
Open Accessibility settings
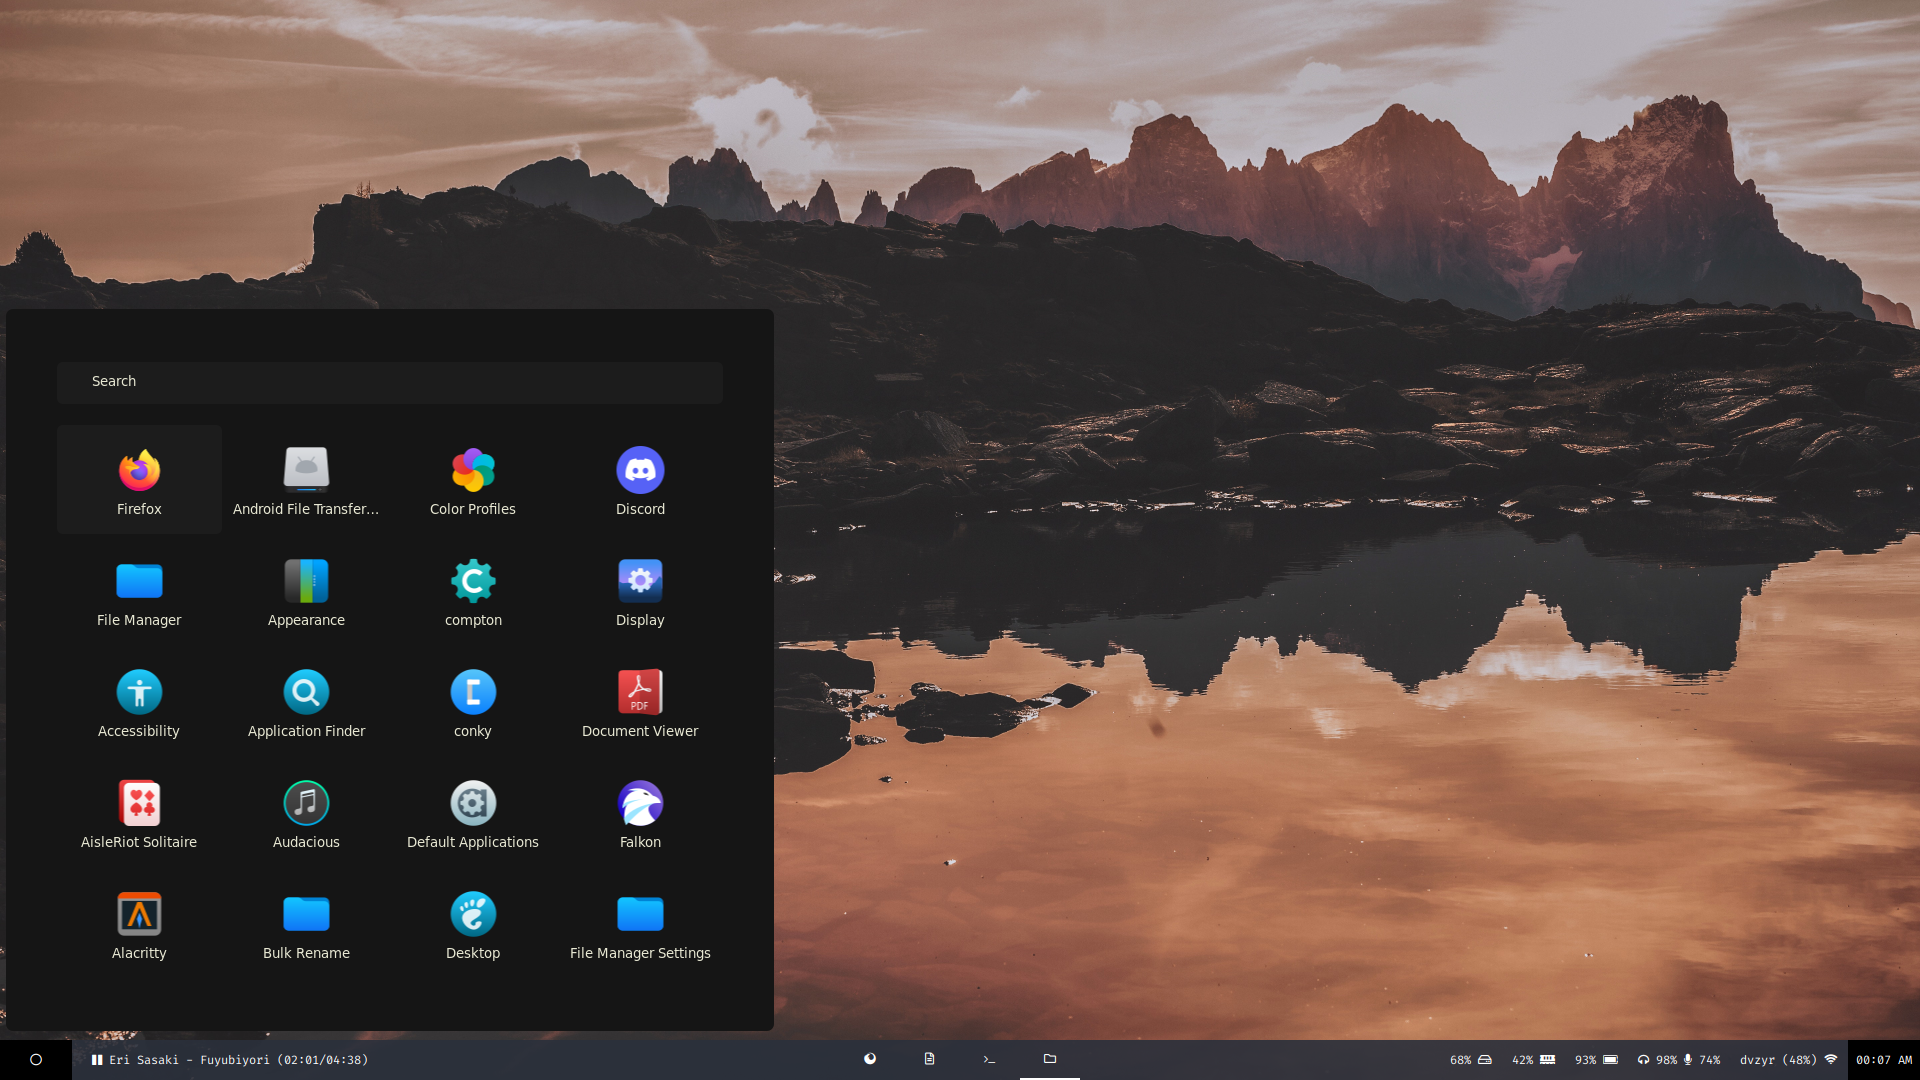[139, 702]
